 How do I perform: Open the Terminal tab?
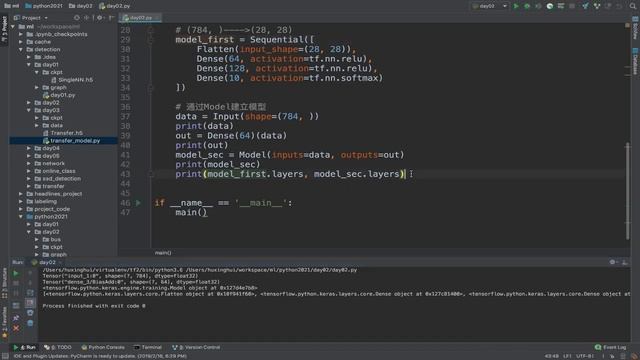point(148,347)
